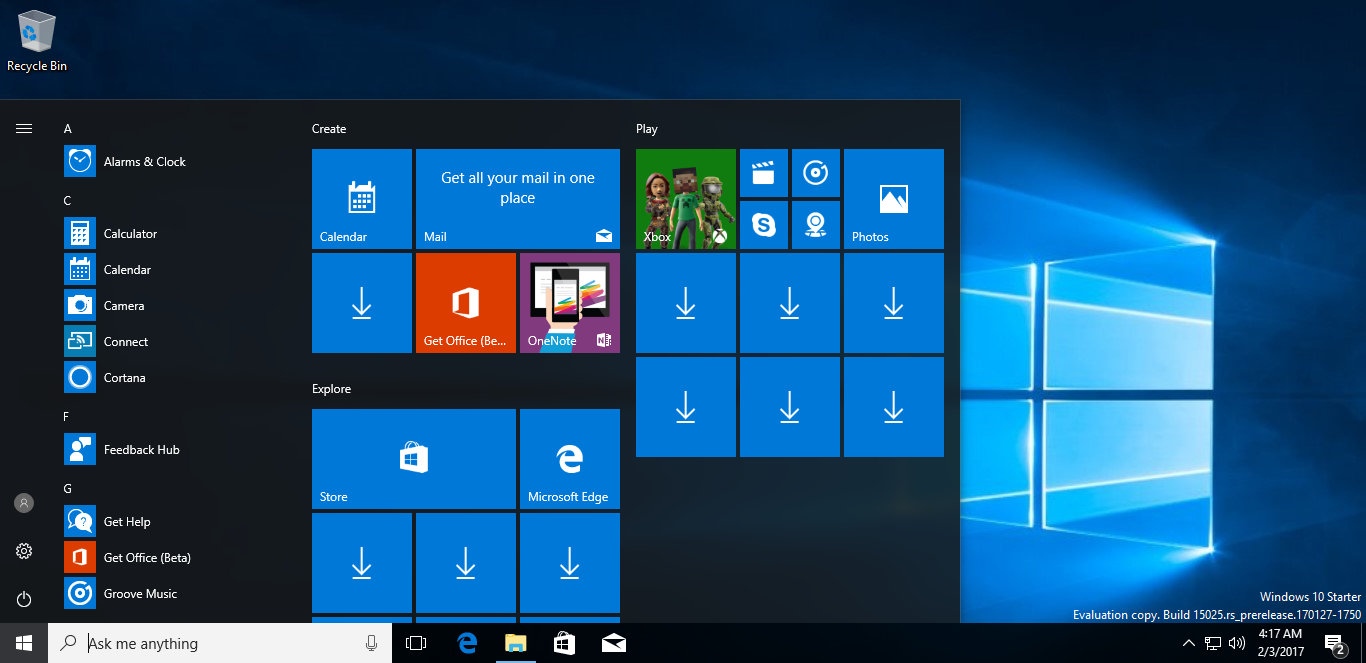Activate the Cortana microphone icon
1366x663 pixels.
(371, 643)
